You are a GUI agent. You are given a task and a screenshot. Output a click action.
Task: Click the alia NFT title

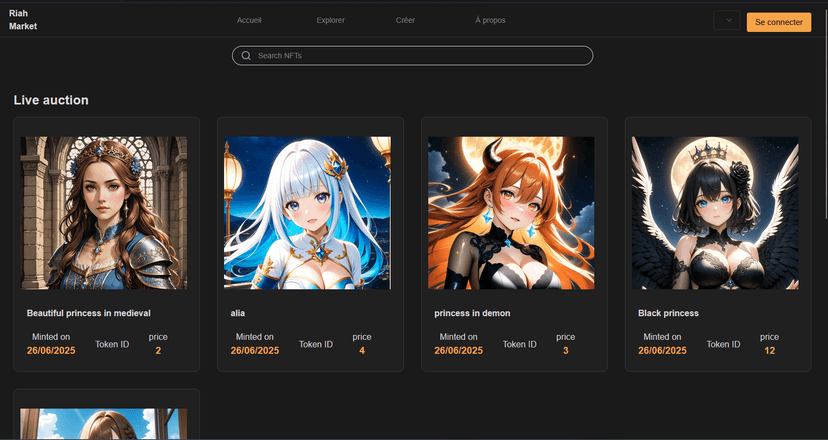click(x=238, y=313)
